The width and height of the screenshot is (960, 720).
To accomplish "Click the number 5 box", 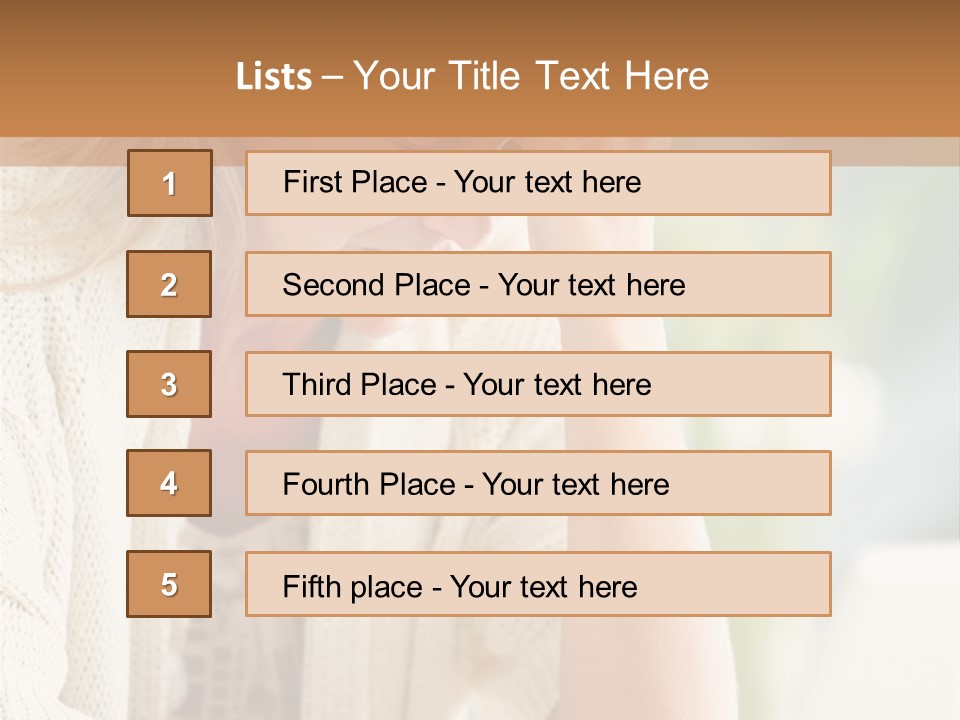I will [169, 584].
